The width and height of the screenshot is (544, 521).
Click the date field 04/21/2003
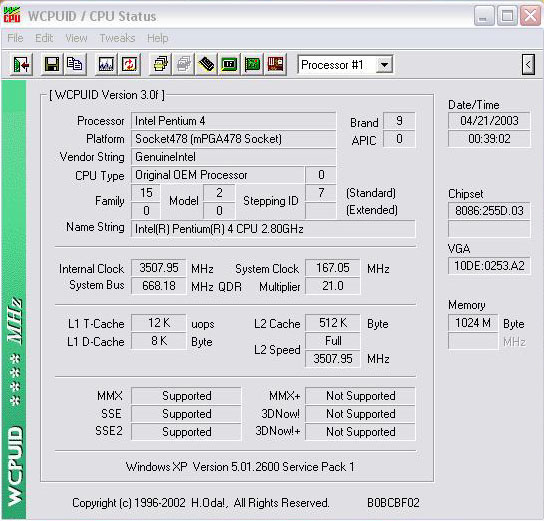point(489,121)
